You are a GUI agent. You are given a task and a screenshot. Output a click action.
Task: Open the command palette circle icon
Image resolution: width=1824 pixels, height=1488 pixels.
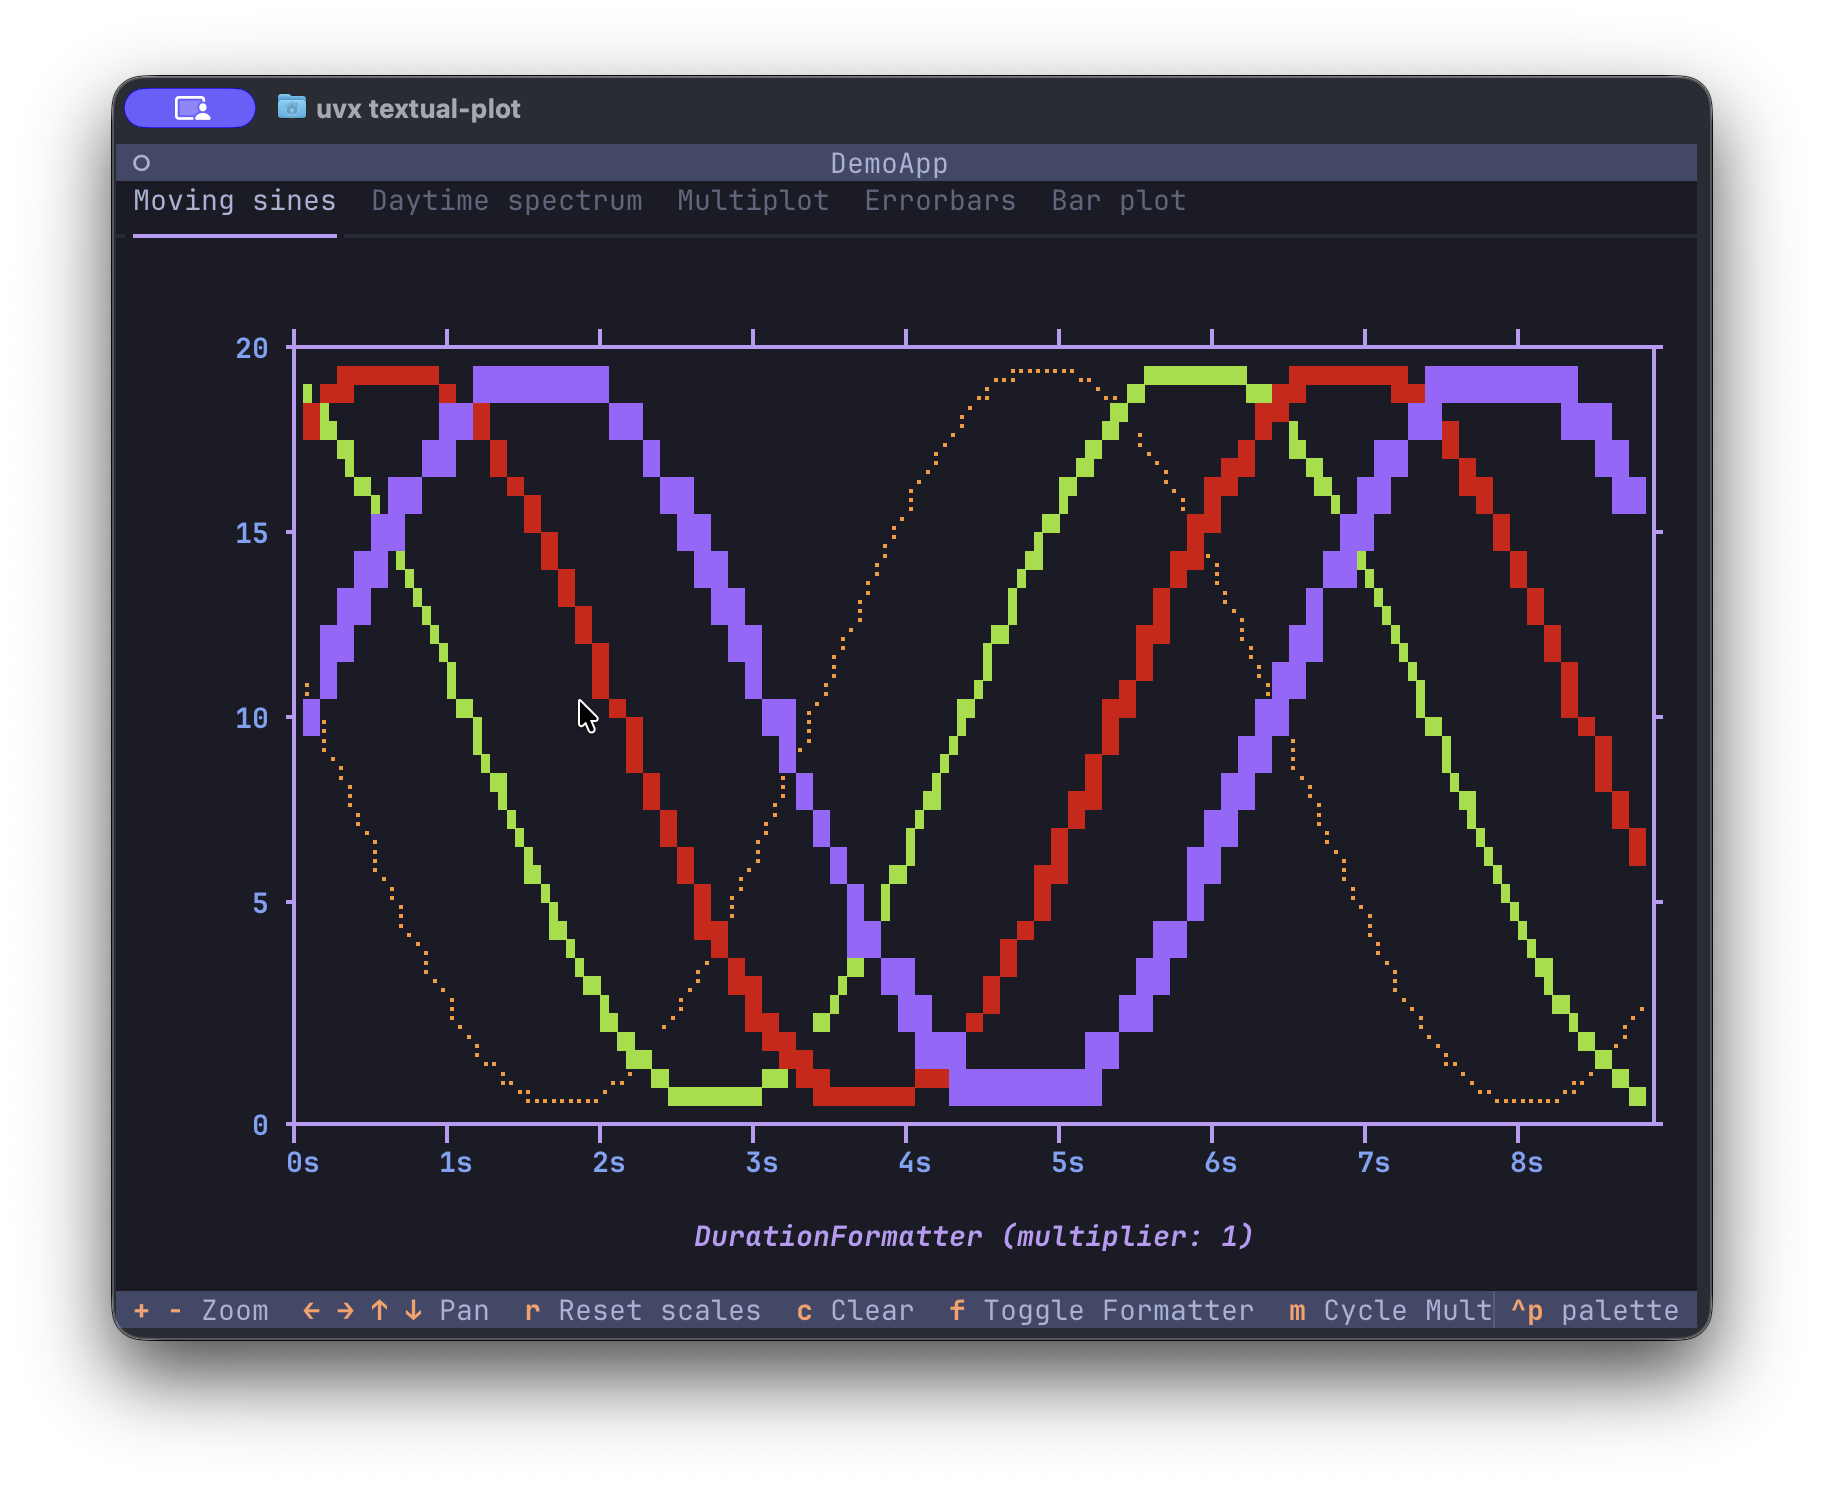click(x=142, y=161)
